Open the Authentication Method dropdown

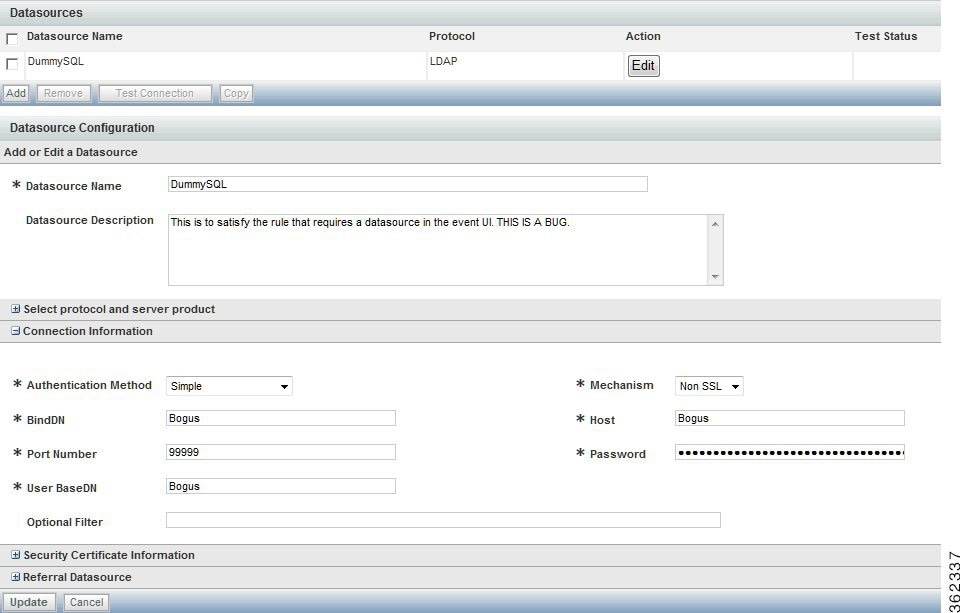[230, 385]
